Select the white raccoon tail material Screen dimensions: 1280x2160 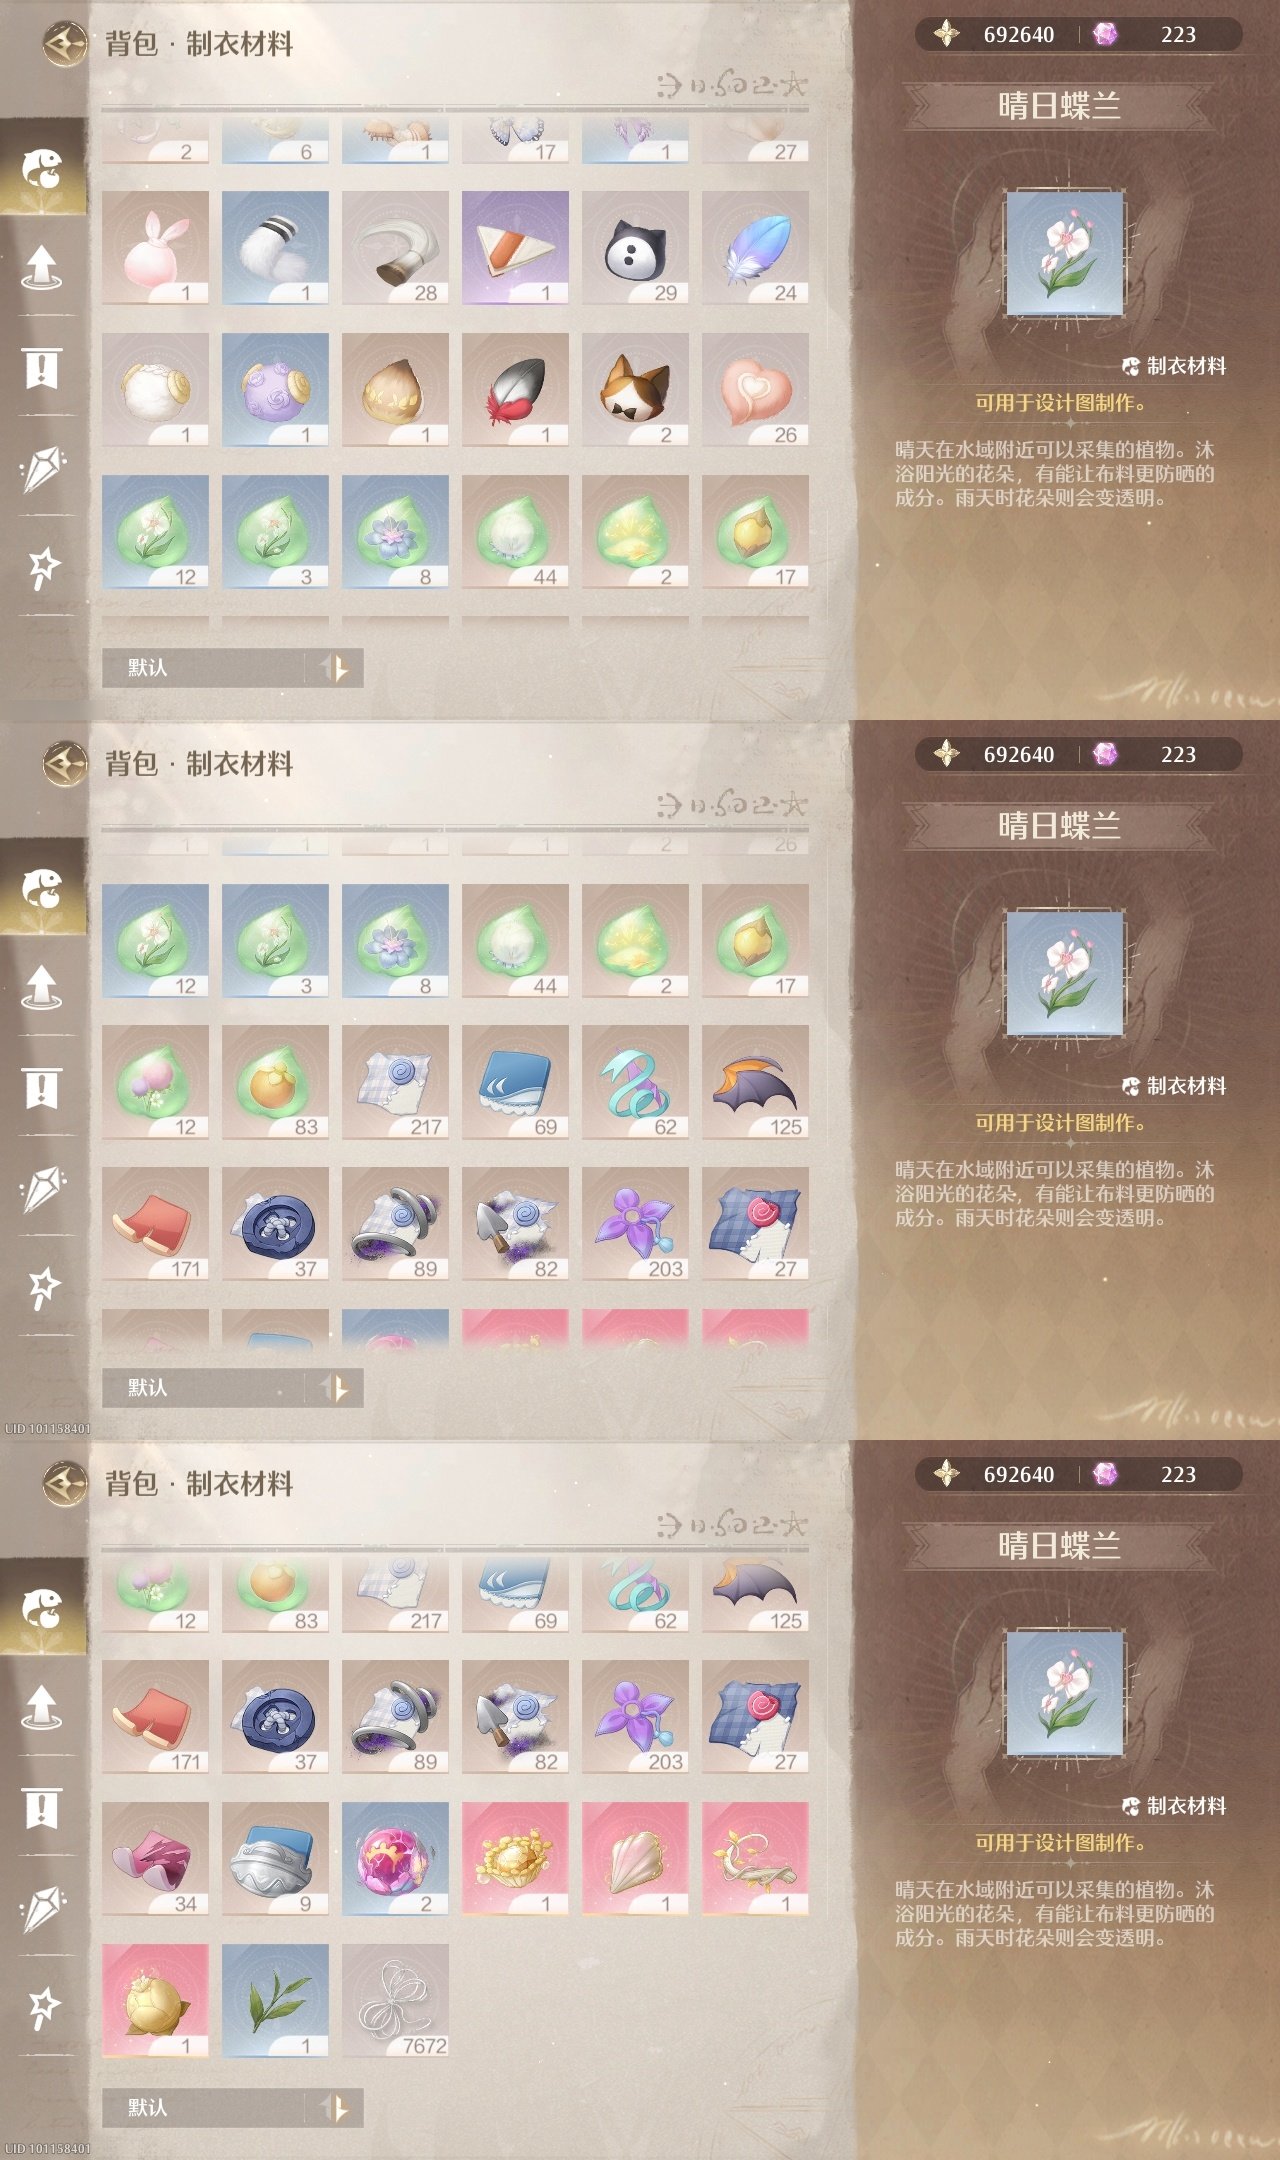pyautogui.click(x=275, y=247)
